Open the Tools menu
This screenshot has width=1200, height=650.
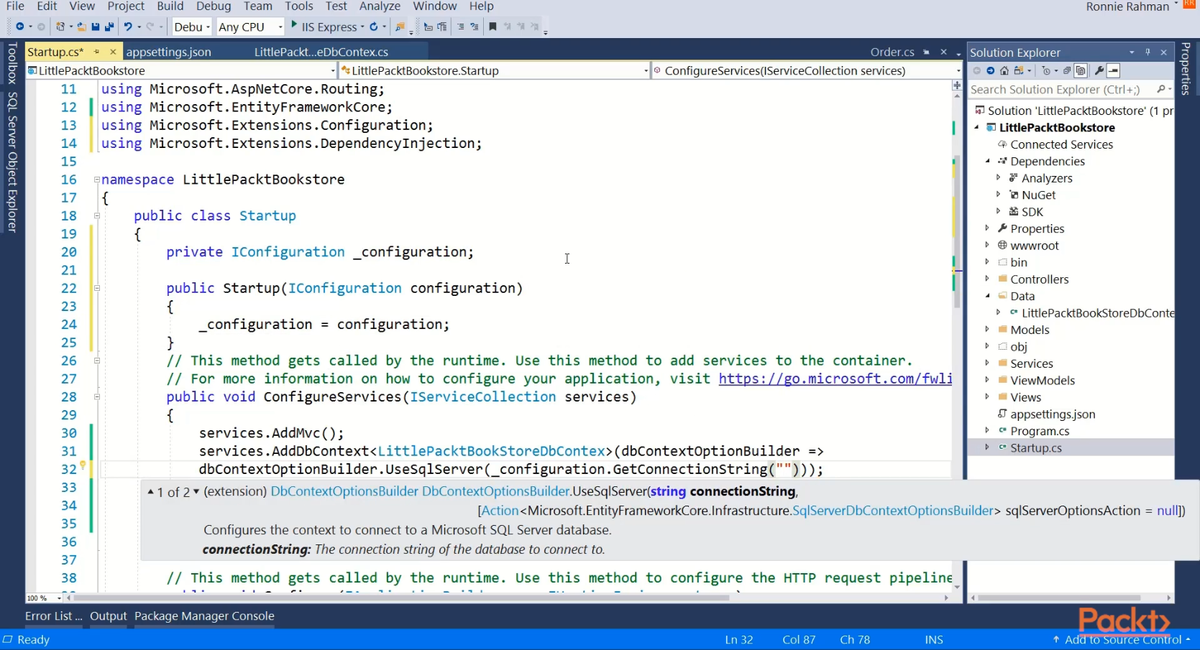point(299,6)
